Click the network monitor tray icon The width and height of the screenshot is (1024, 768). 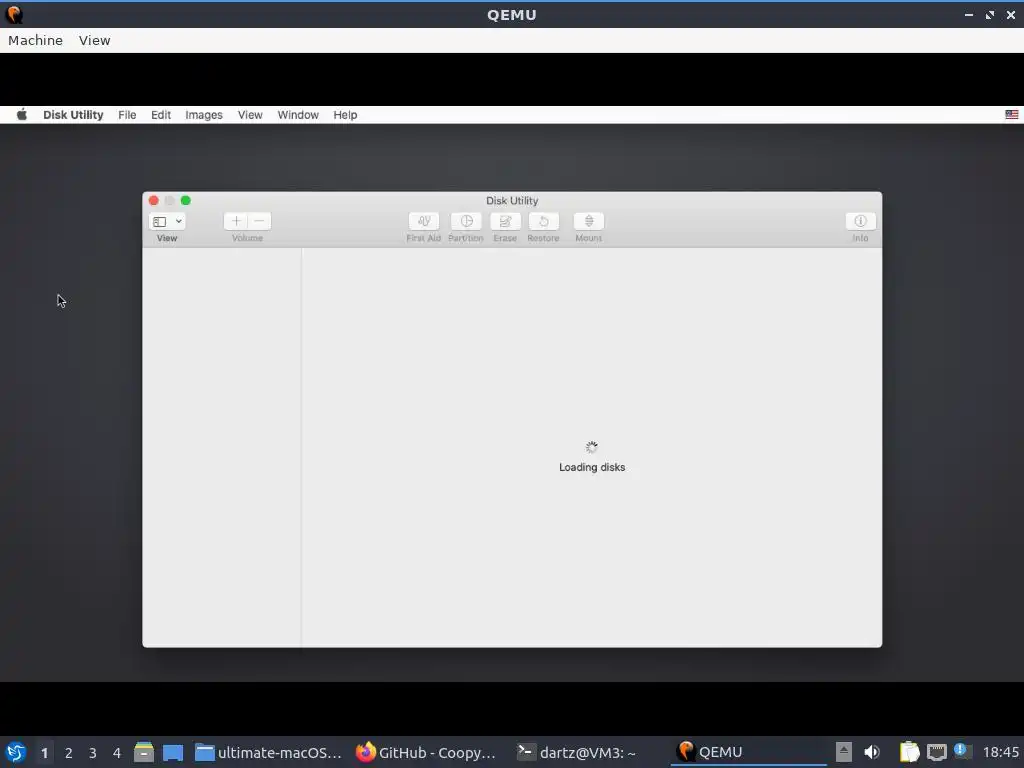tap(936, 752)
